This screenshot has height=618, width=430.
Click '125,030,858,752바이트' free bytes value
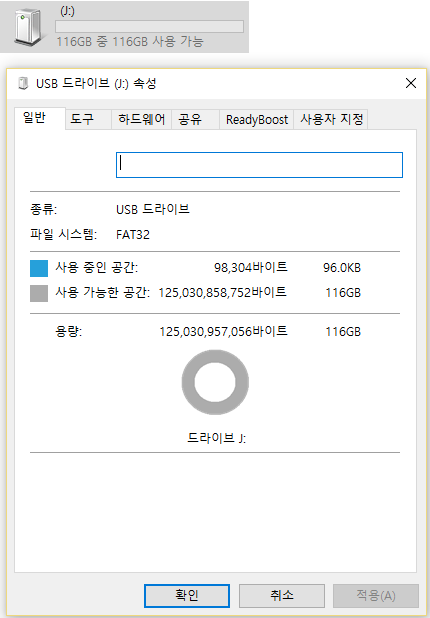[222, 293]
